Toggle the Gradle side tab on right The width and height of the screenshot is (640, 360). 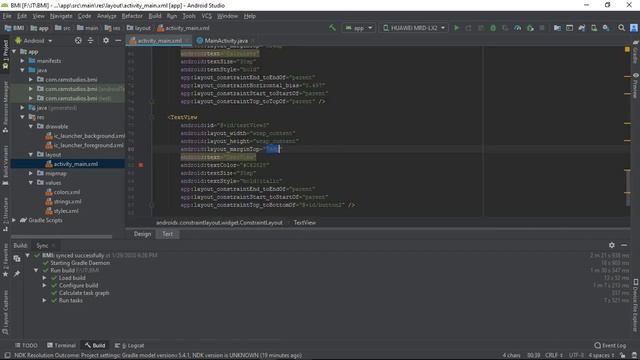(636, 52)
